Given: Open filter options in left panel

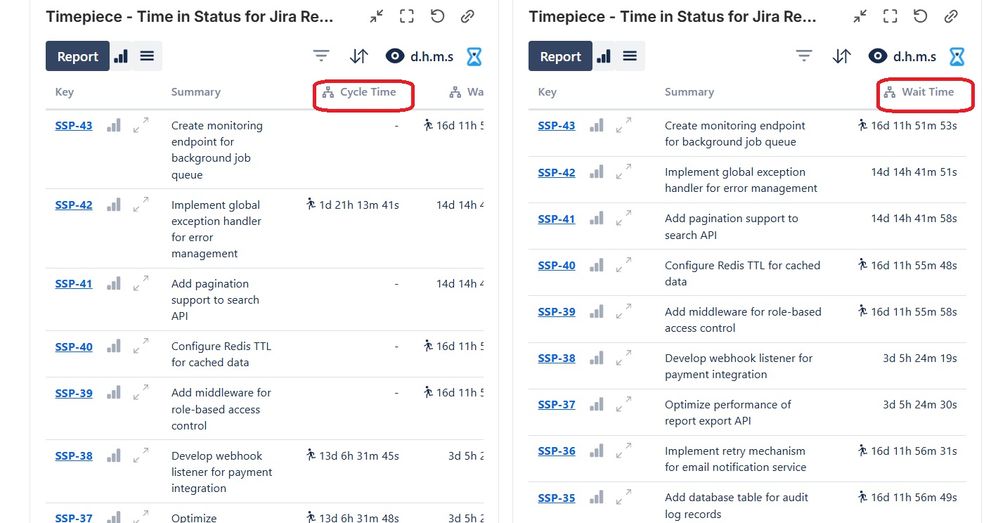Looking at the screenshot, I should (321, 56).
